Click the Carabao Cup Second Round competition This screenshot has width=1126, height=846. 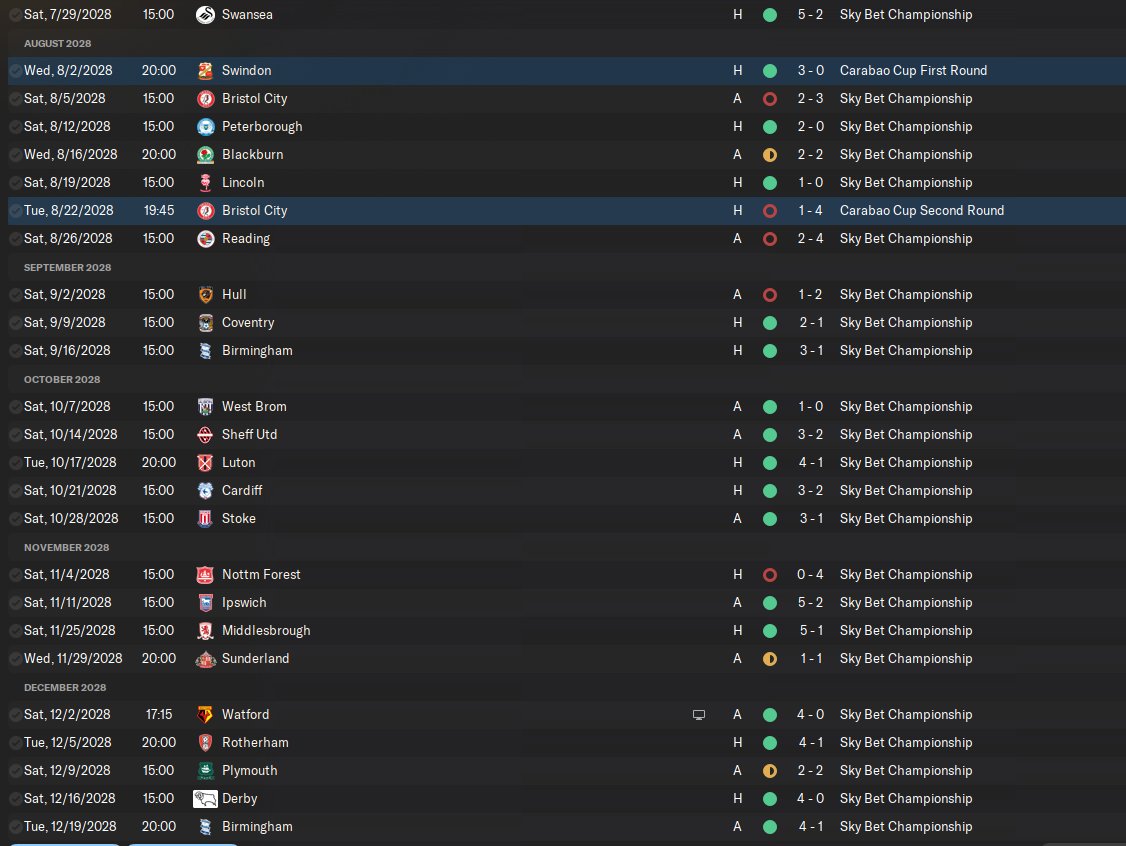tap(921, 211)
